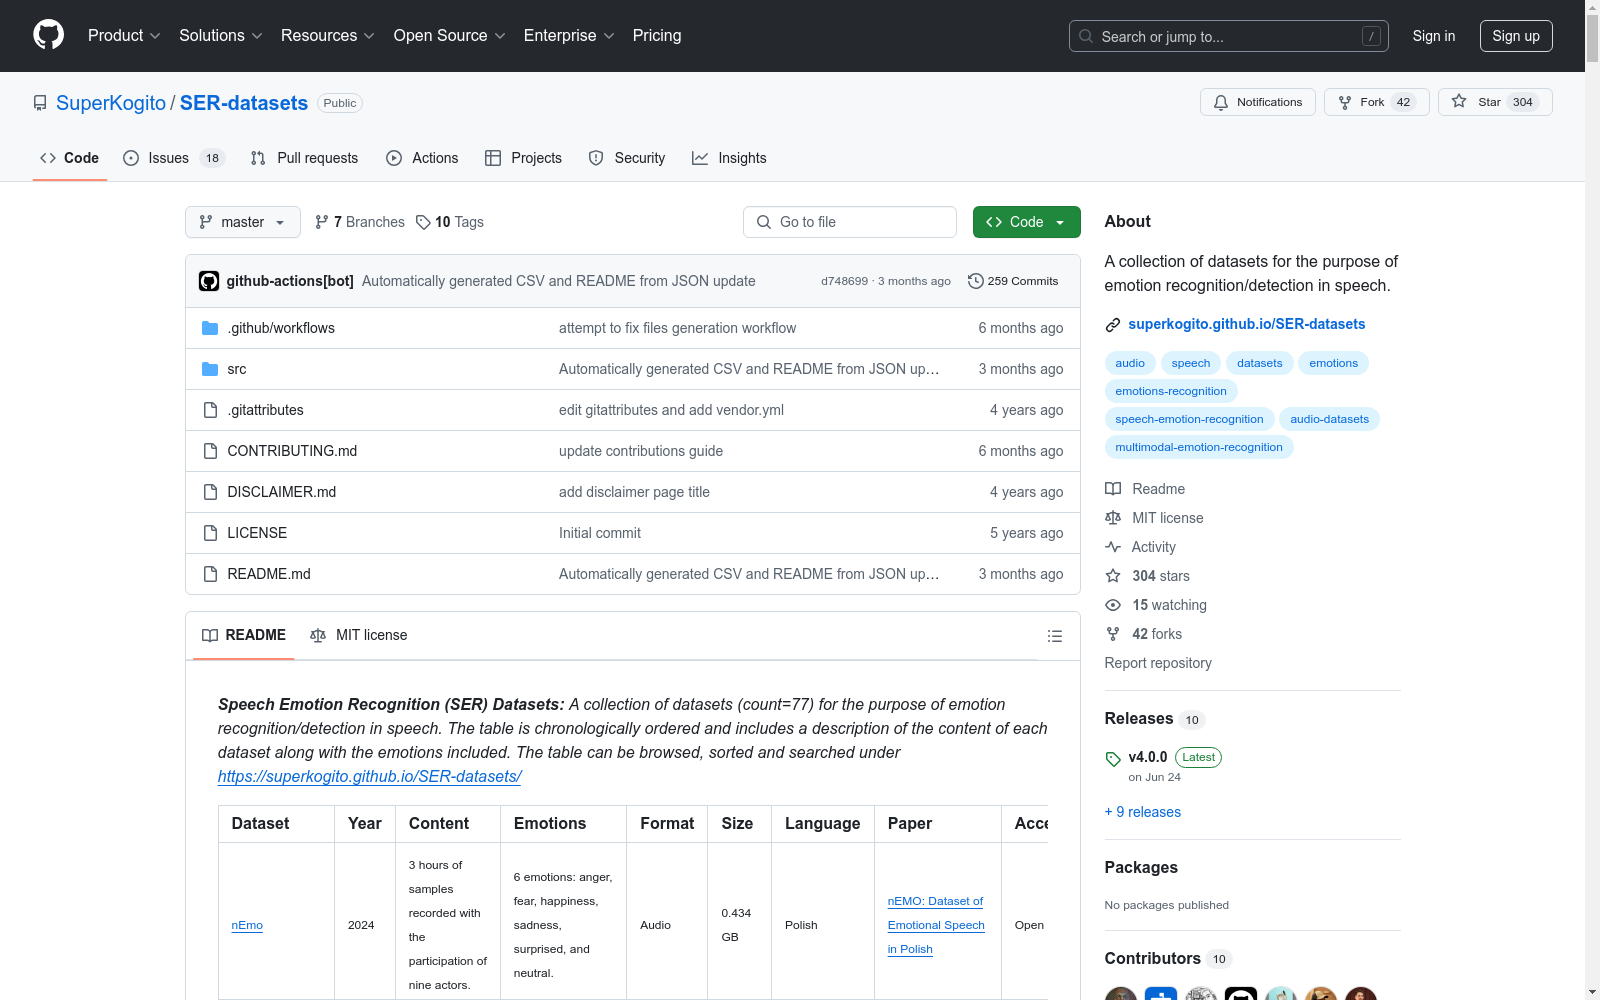The image size is (1600, 1000).
Task: Select the README tab in file viewer
Action: tap(244, 635)
